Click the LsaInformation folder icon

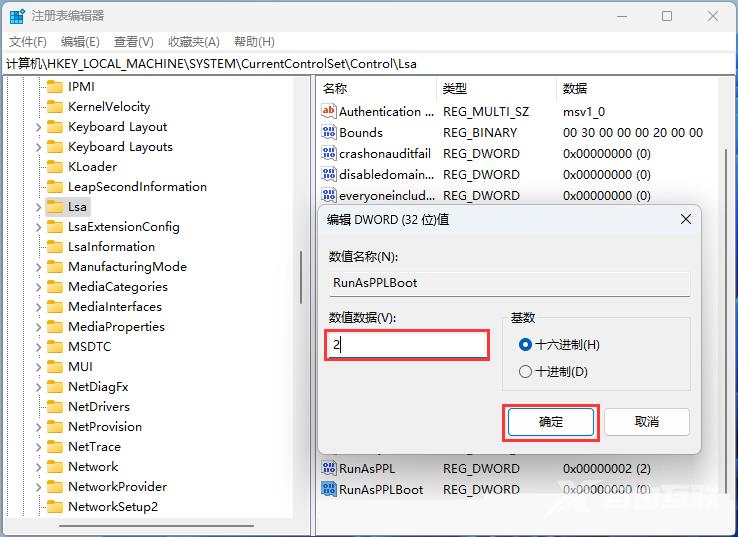(55, 247)
